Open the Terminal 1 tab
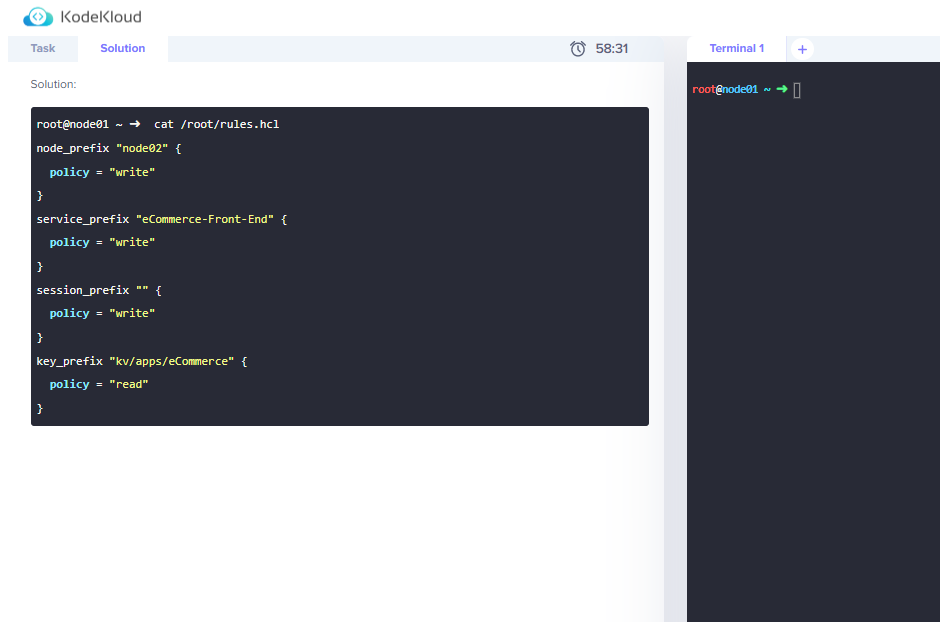This screenshot has width=940, height=622. coord(736,48)
